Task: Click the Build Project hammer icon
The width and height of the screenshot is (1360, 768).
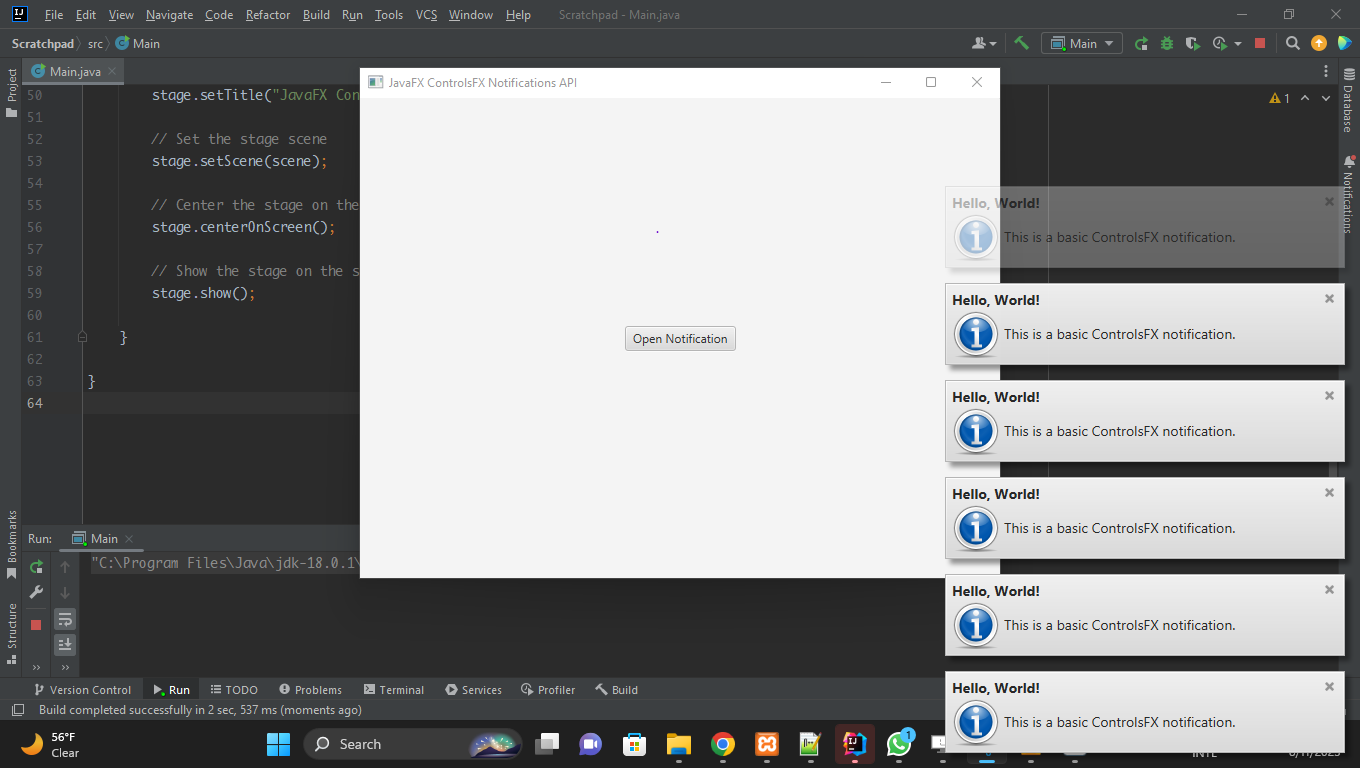Action: pyautogui.click(x=1021, y=43)
